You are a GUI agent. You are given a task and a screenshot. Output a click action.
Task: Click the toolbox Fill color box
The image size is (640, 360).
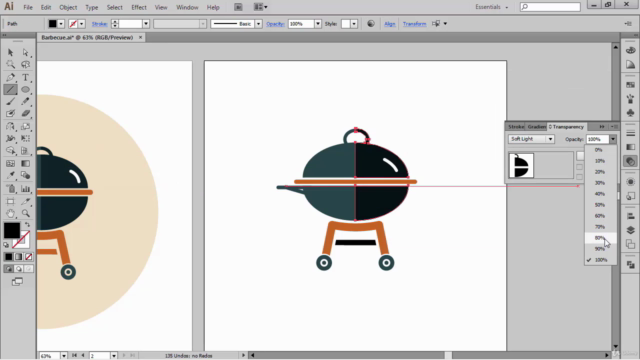point(12,231)
